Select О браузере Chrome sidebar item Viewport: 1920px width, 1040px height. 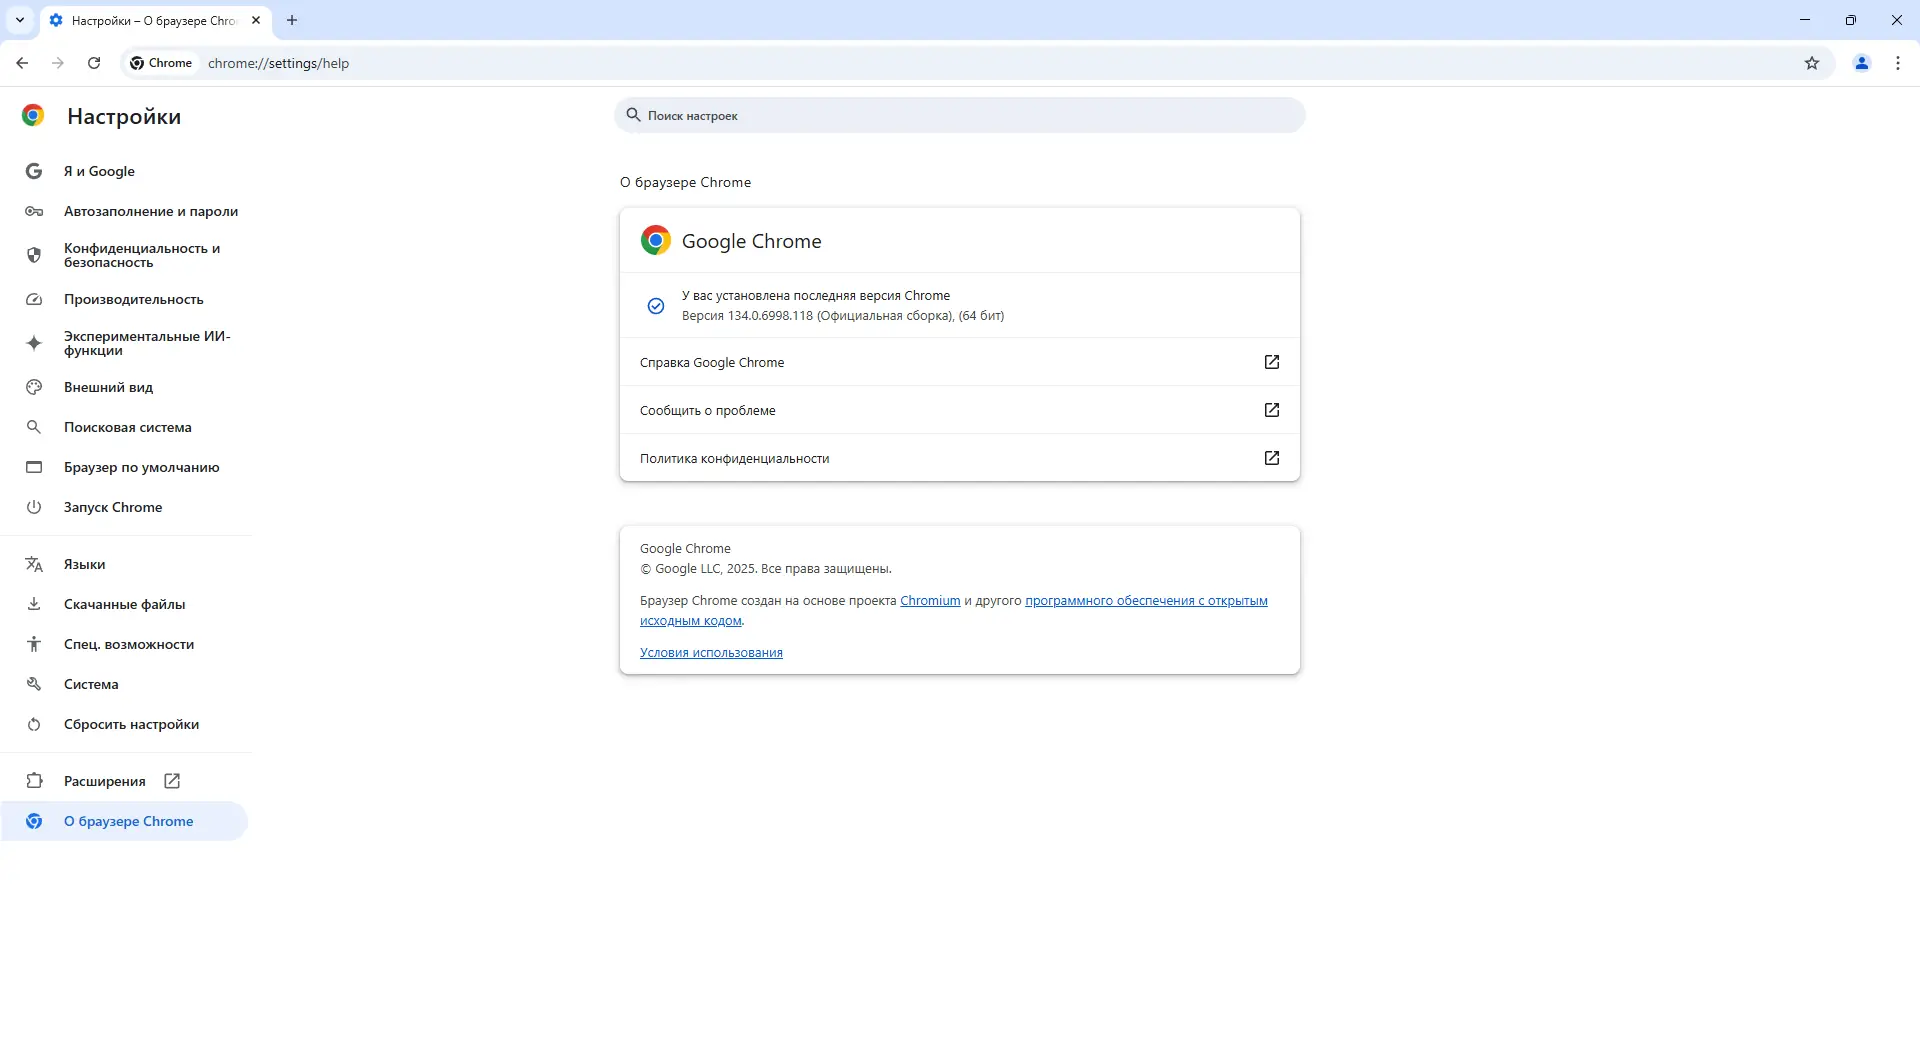pyautogui.click(x=124, y=821)
